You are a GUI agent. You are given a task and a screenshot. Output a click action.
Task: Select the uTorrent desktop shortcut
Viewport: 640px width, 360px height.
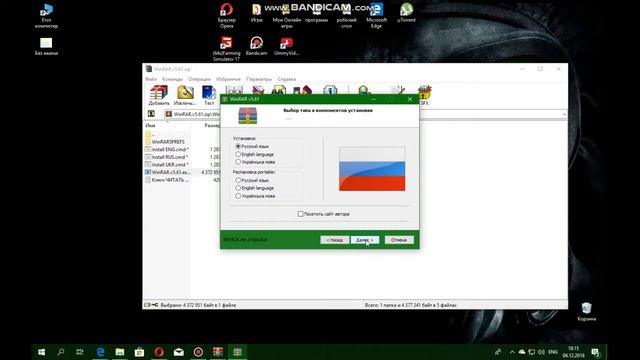(406, 13)
